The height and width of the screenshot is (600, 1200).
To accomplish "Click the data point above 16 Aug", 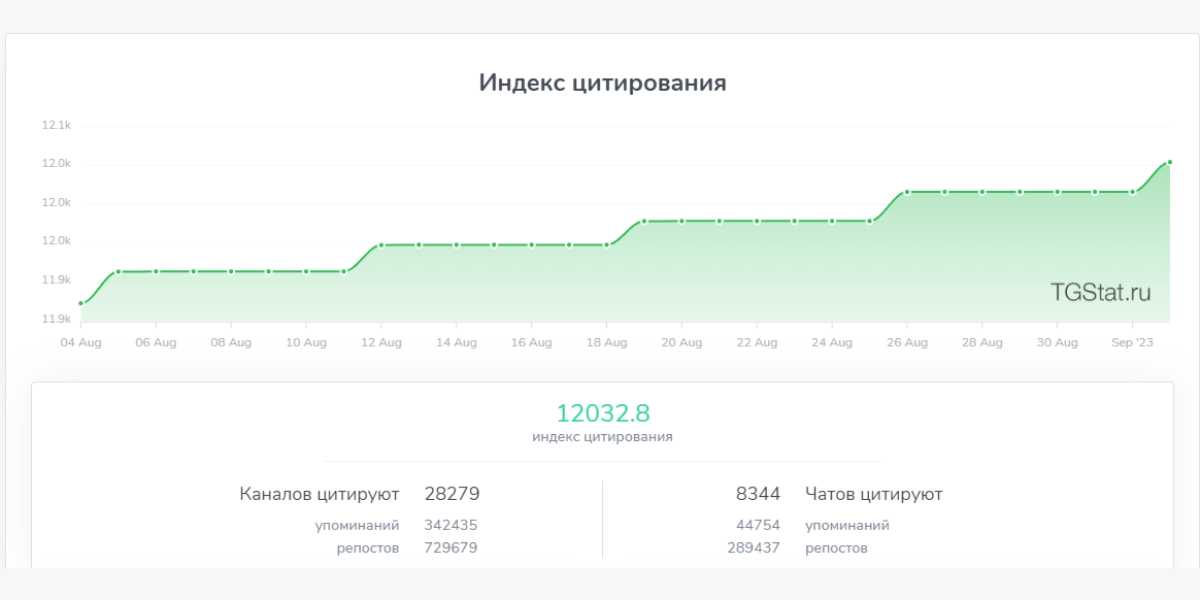I will (532, 245).
